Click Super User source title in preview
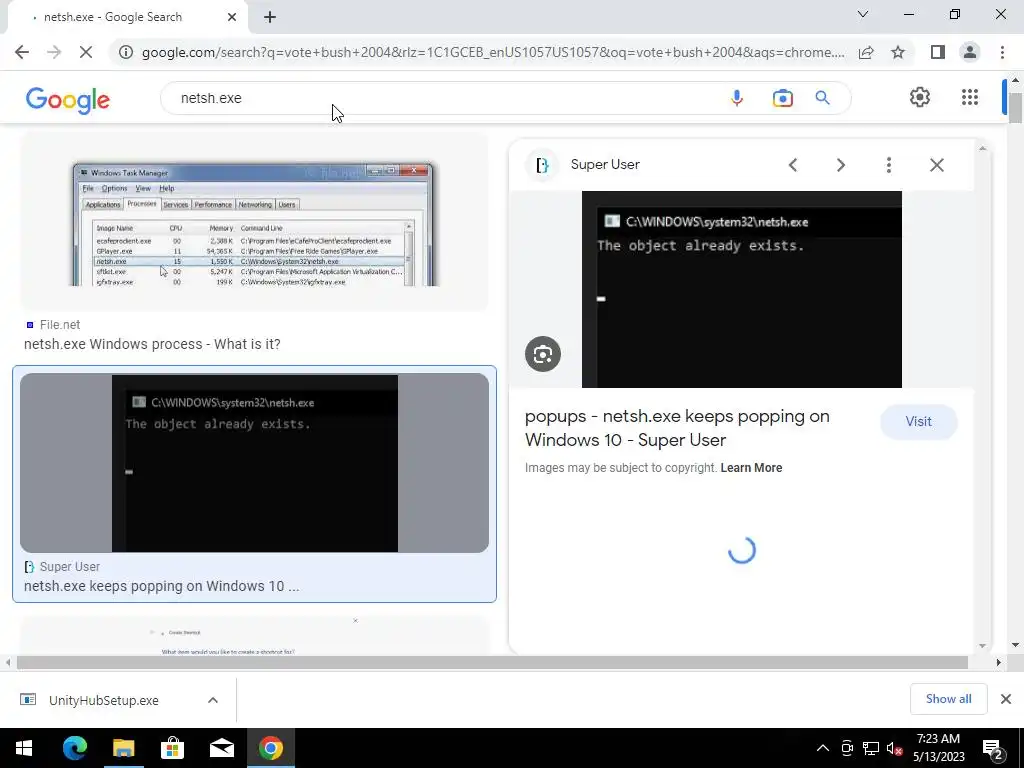The width and height of the screenshot is (1024, 768). click(x=605, y=165)
